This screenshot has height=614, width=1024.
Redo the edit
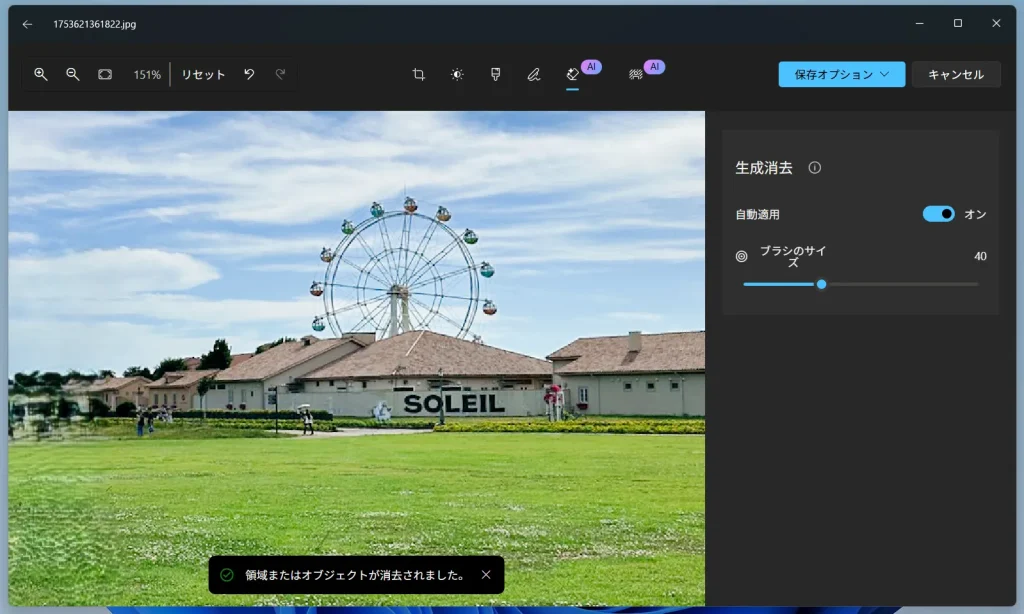click(x=280, y=74)
